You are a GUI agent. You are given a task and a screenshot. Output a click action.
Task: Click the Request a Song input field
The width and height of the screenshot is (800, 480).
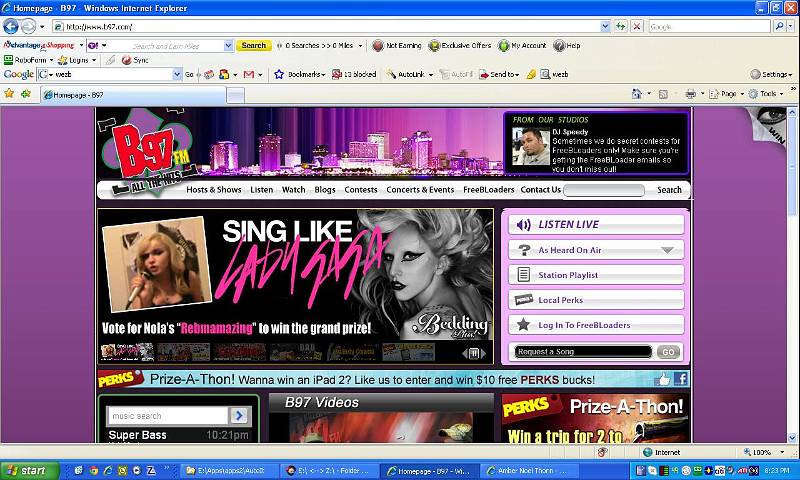pos(583,351)
